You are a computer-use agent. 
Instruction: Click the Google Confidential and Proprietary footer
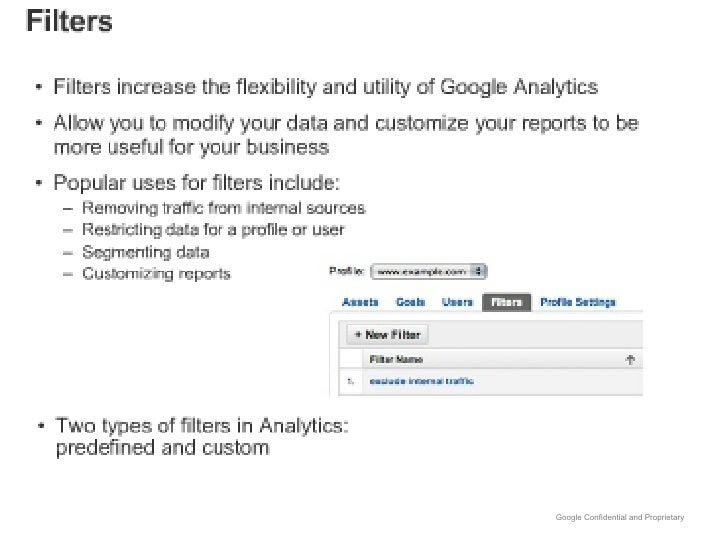click(620, 517)
